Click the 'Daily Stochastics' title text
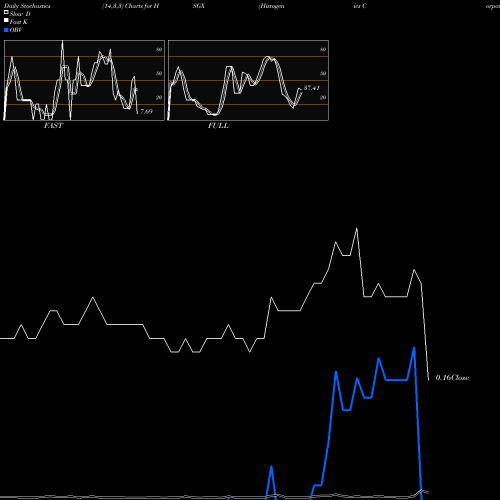This screenshot has height=500, width=500. pos(27,6)
